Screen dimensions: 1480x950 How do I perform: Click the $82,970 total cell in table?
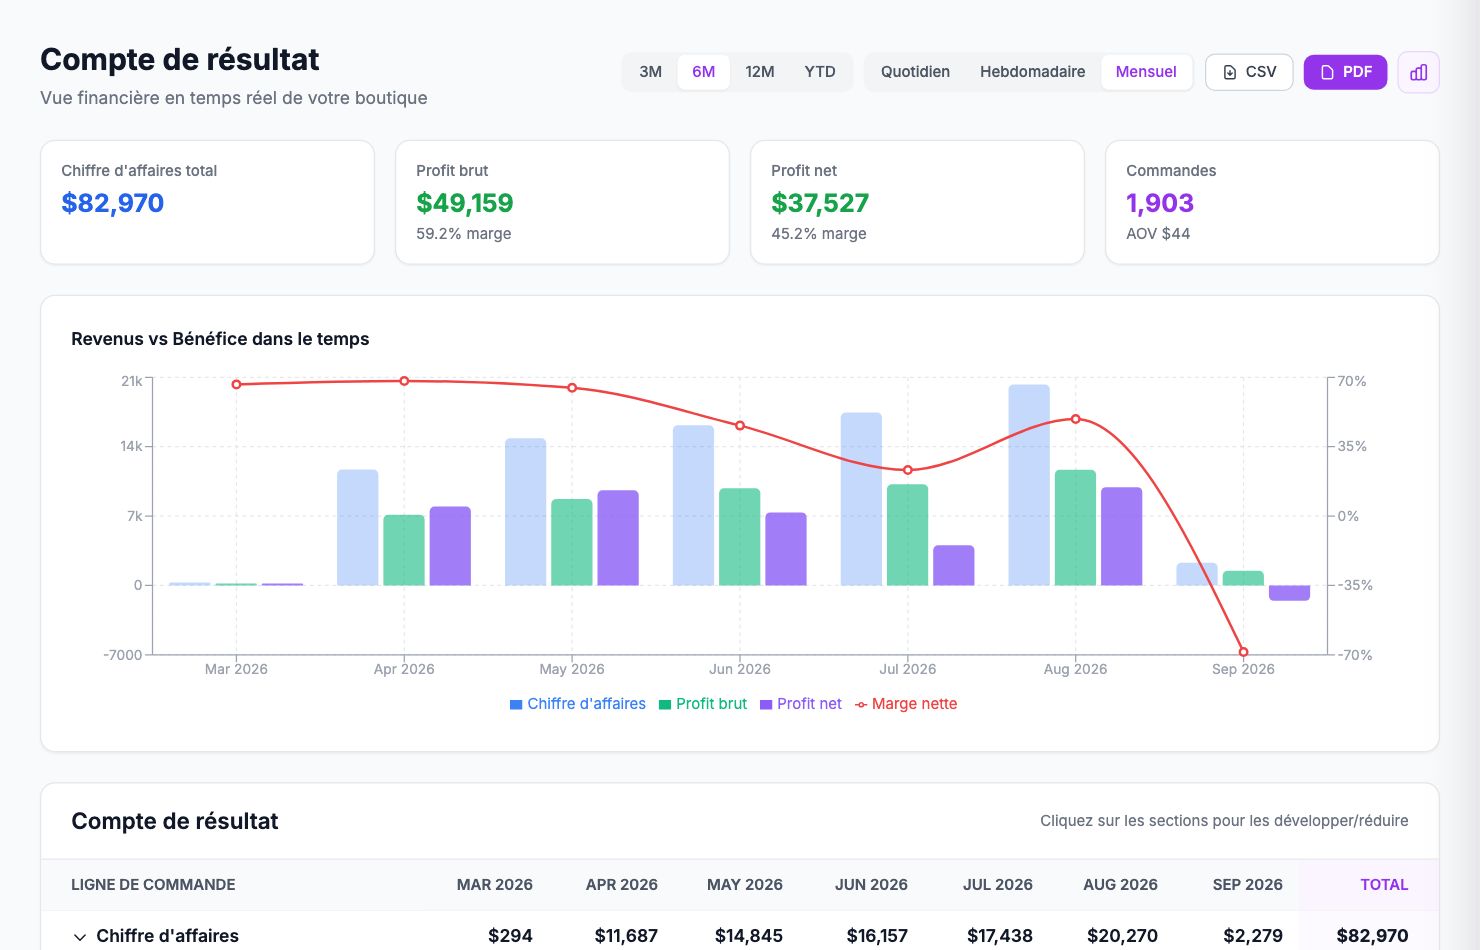click(1372, 936)
